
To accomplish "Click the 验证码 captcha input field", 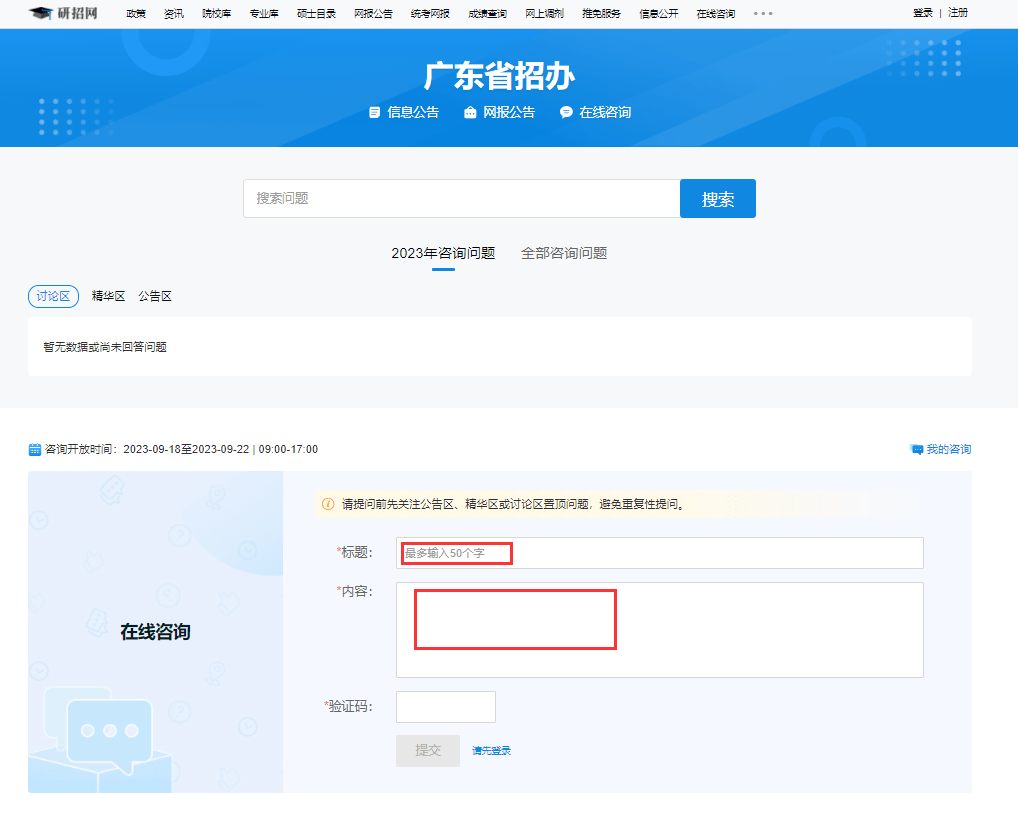I will click(x=445, y=706).
